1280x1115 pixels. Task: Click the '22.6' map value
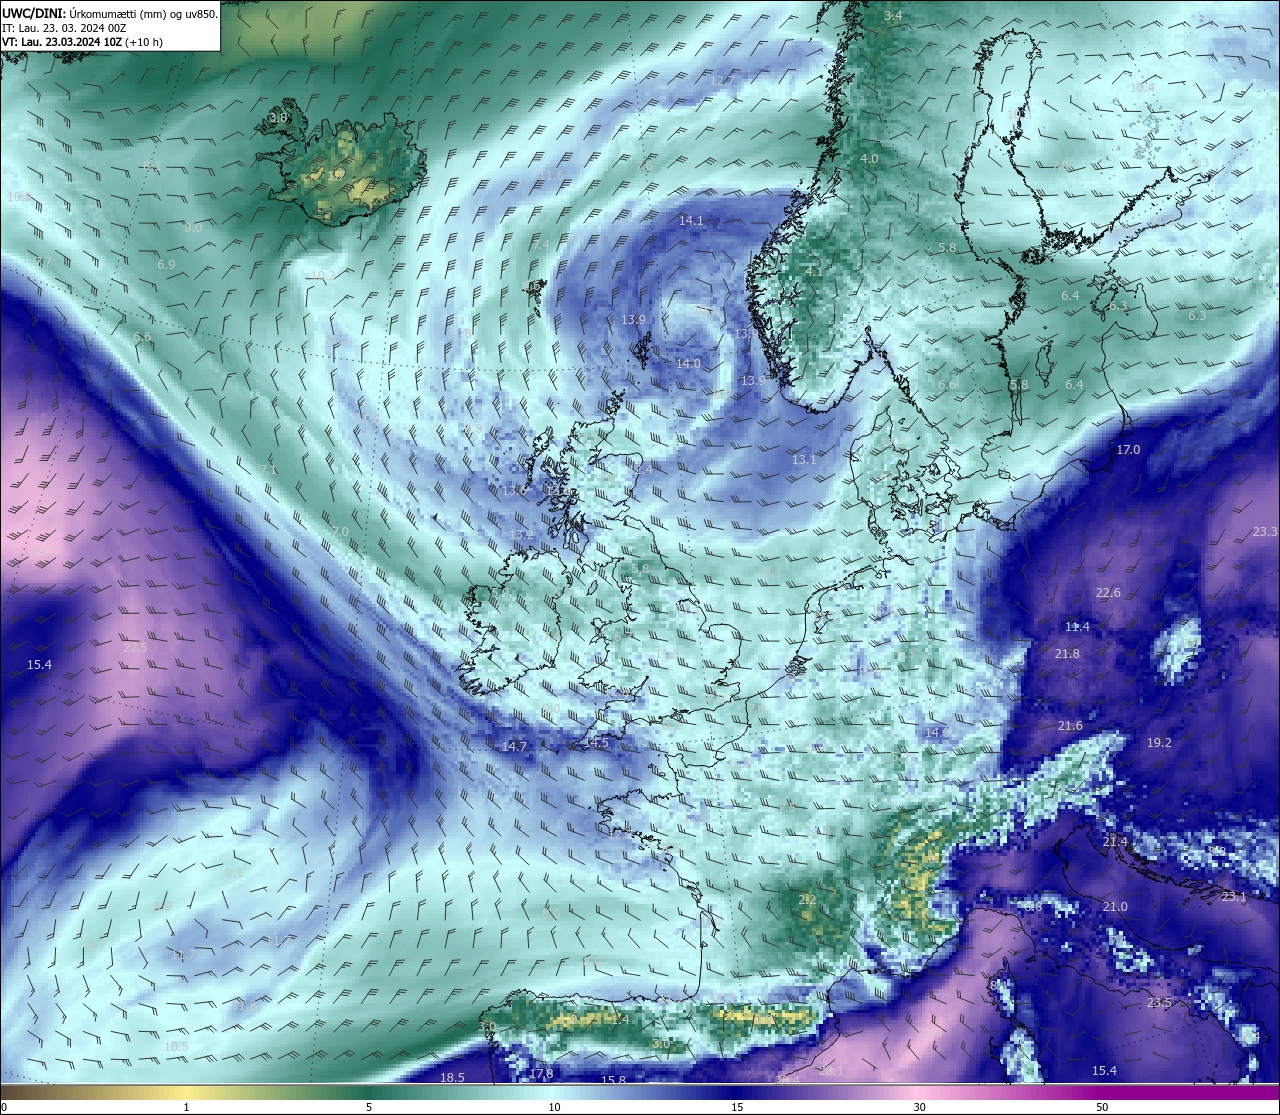click(1108, 592)
